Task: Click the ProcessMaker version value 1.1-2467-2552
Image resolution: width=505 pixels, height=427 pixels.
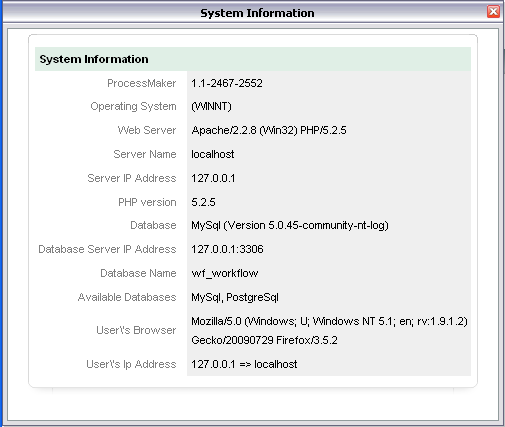Action: coord(227,83)
